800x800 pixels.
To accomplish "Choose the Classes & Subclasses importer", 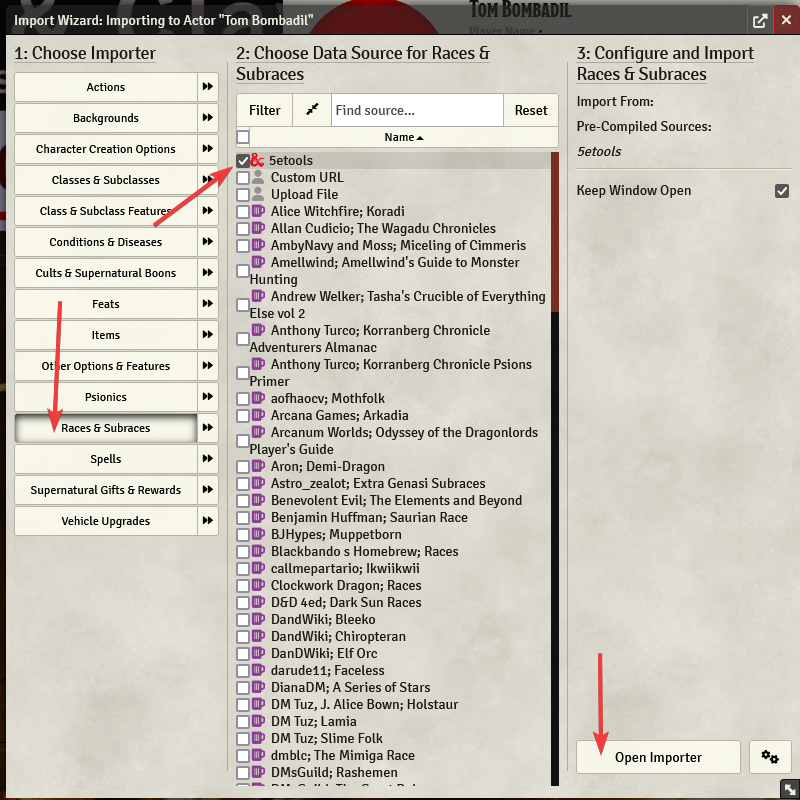I will [105, 180].
